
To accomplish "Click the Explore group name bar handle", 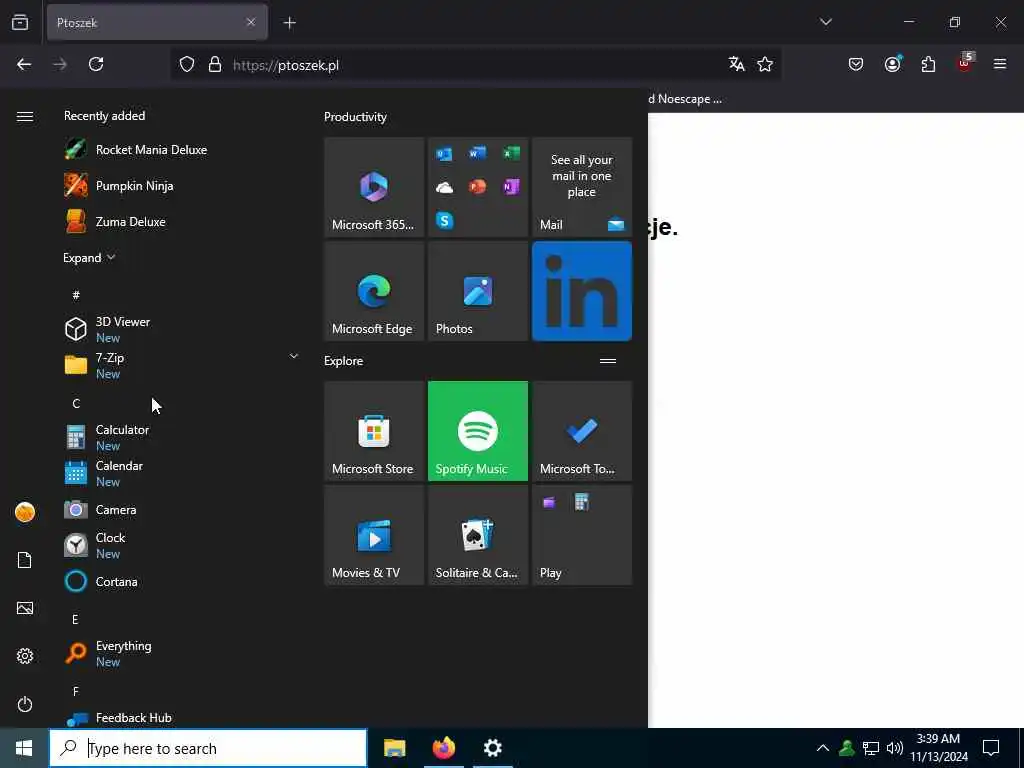I will point(608,360).
